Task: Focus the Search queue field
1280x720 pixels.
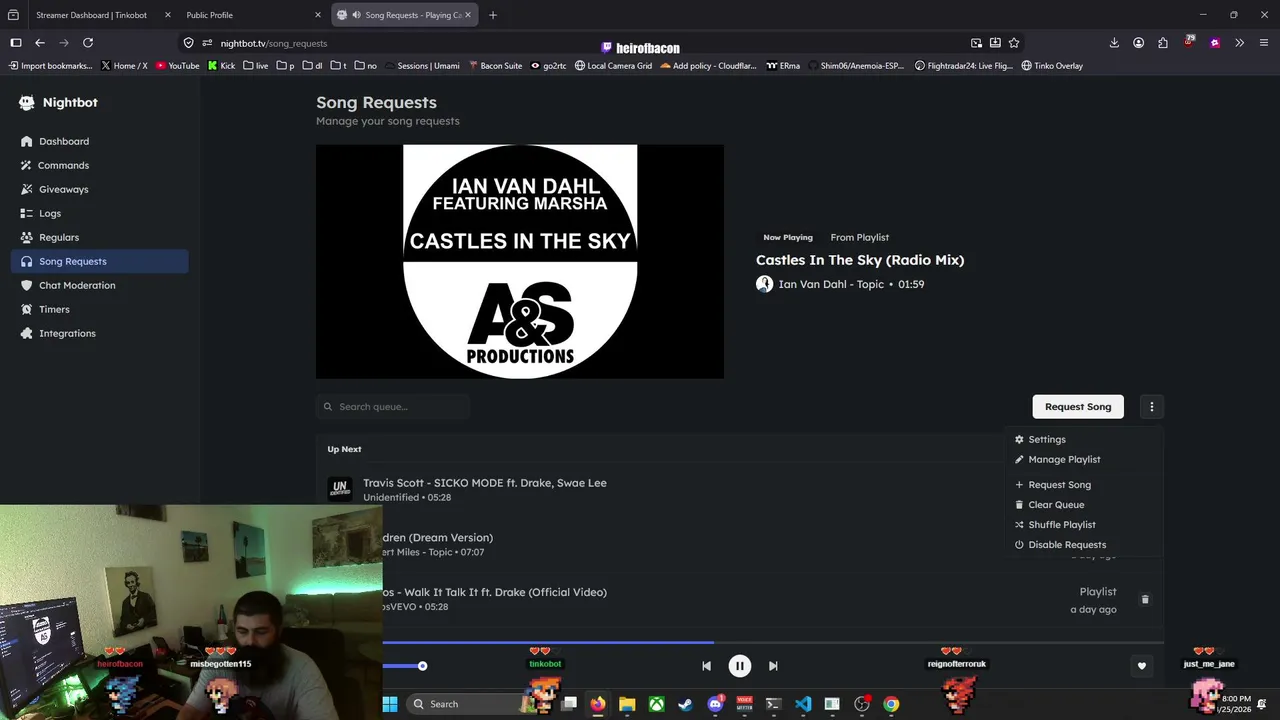Action: click(x=393, y=407)
